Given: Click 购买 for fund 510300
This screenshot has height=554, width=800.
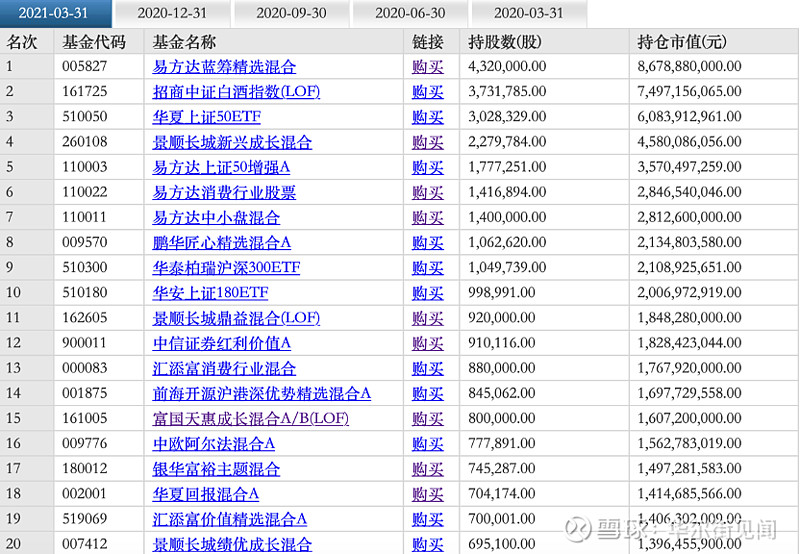Looking at the screenshot, I should [x=428, y=267].
